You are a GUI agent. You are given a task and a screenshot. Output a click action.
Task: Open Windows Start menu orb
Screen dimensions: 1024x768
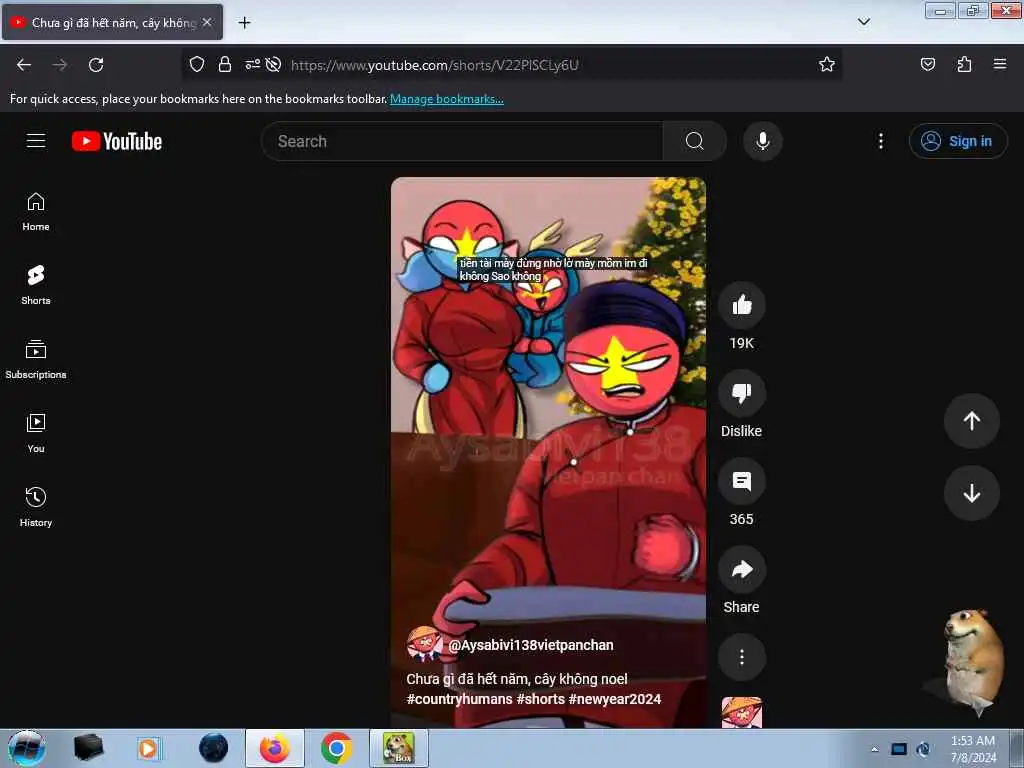pyautogui.click(x=26, y=748)
